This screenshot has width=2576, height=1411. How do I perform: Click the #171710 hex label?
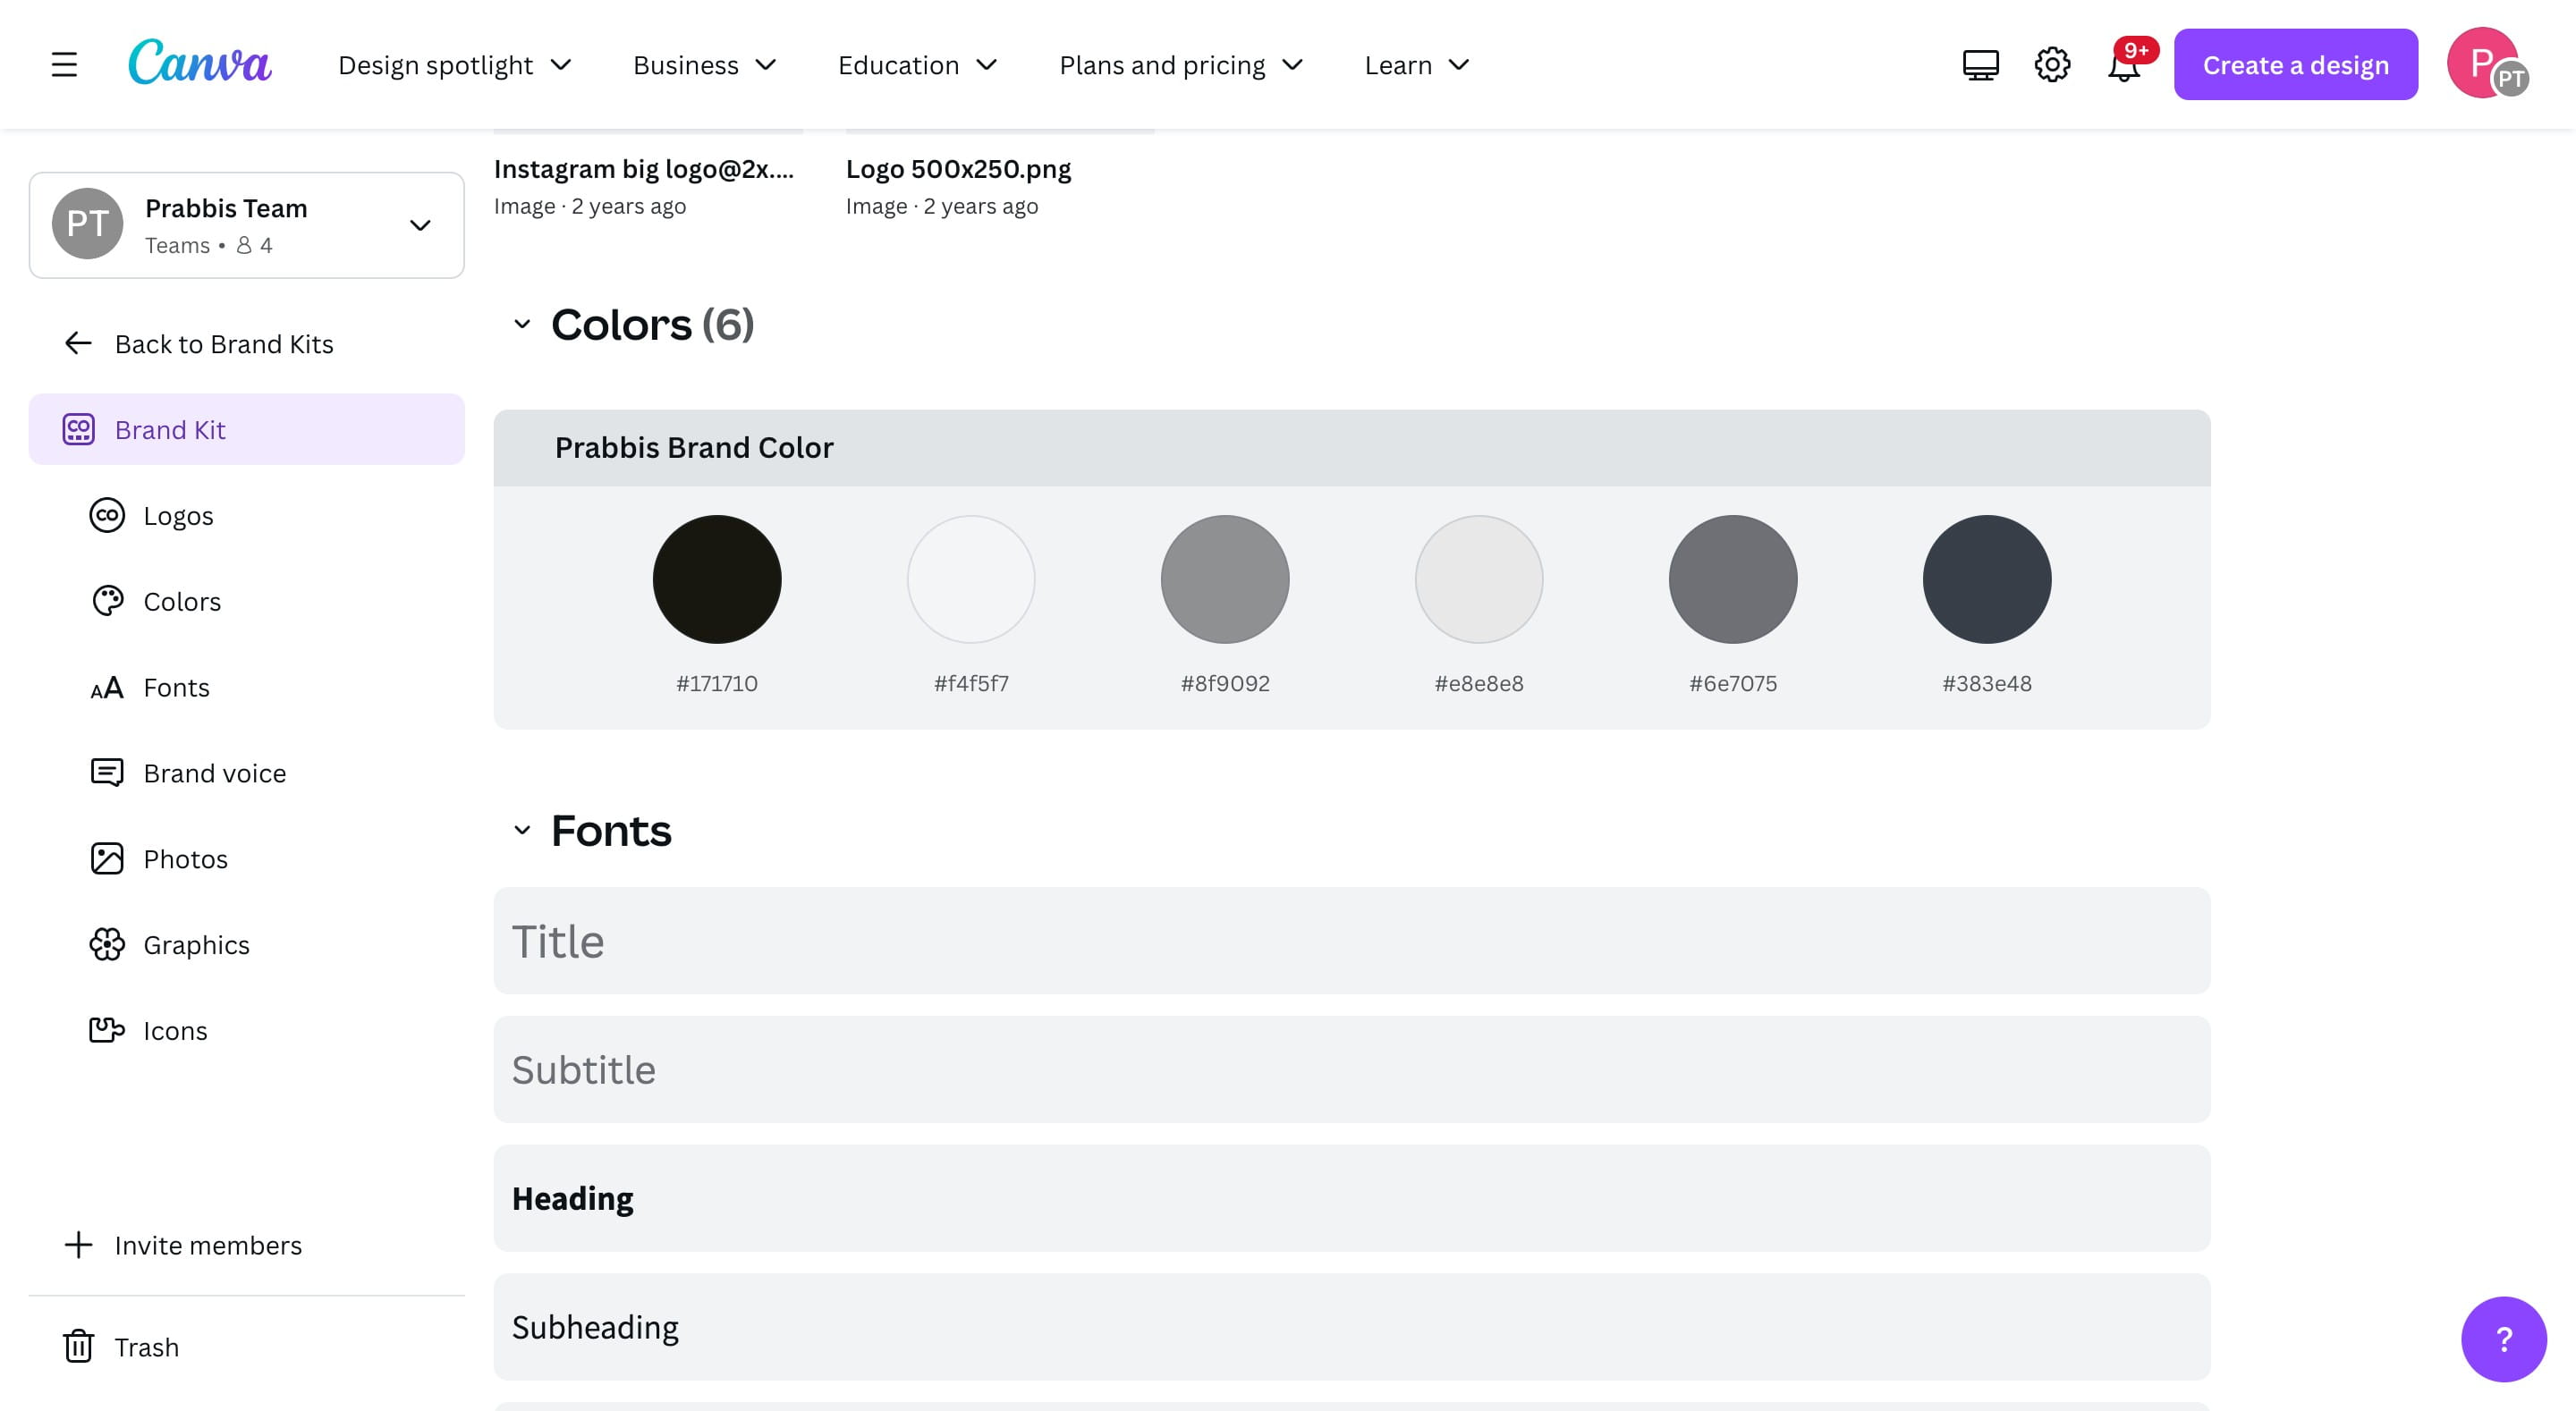tap(717, 684)
